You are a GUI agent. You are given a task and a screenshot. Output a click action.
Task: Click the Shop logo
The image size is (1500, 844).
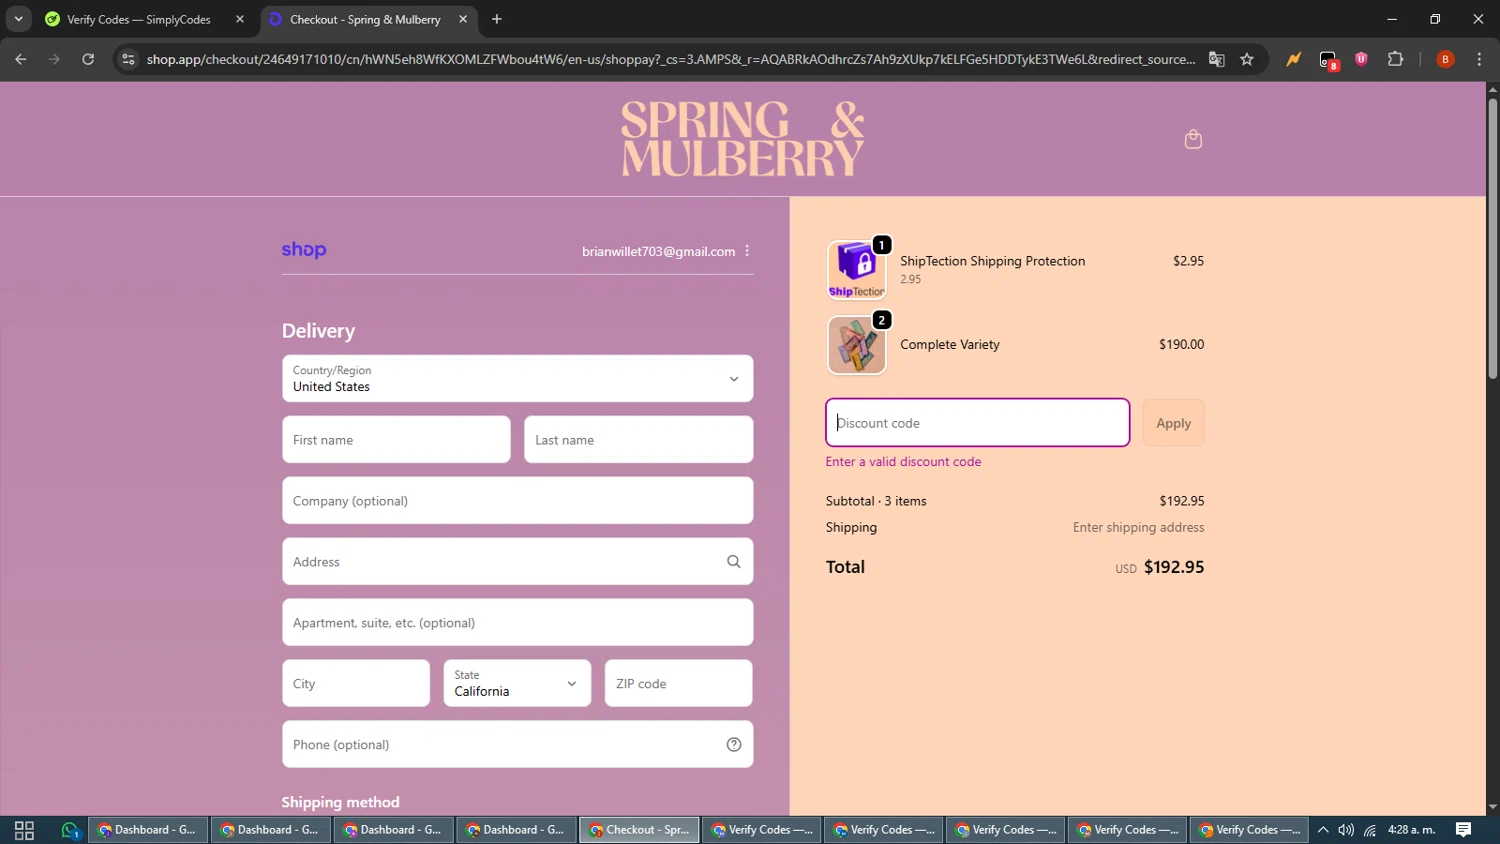click(304, 250)
